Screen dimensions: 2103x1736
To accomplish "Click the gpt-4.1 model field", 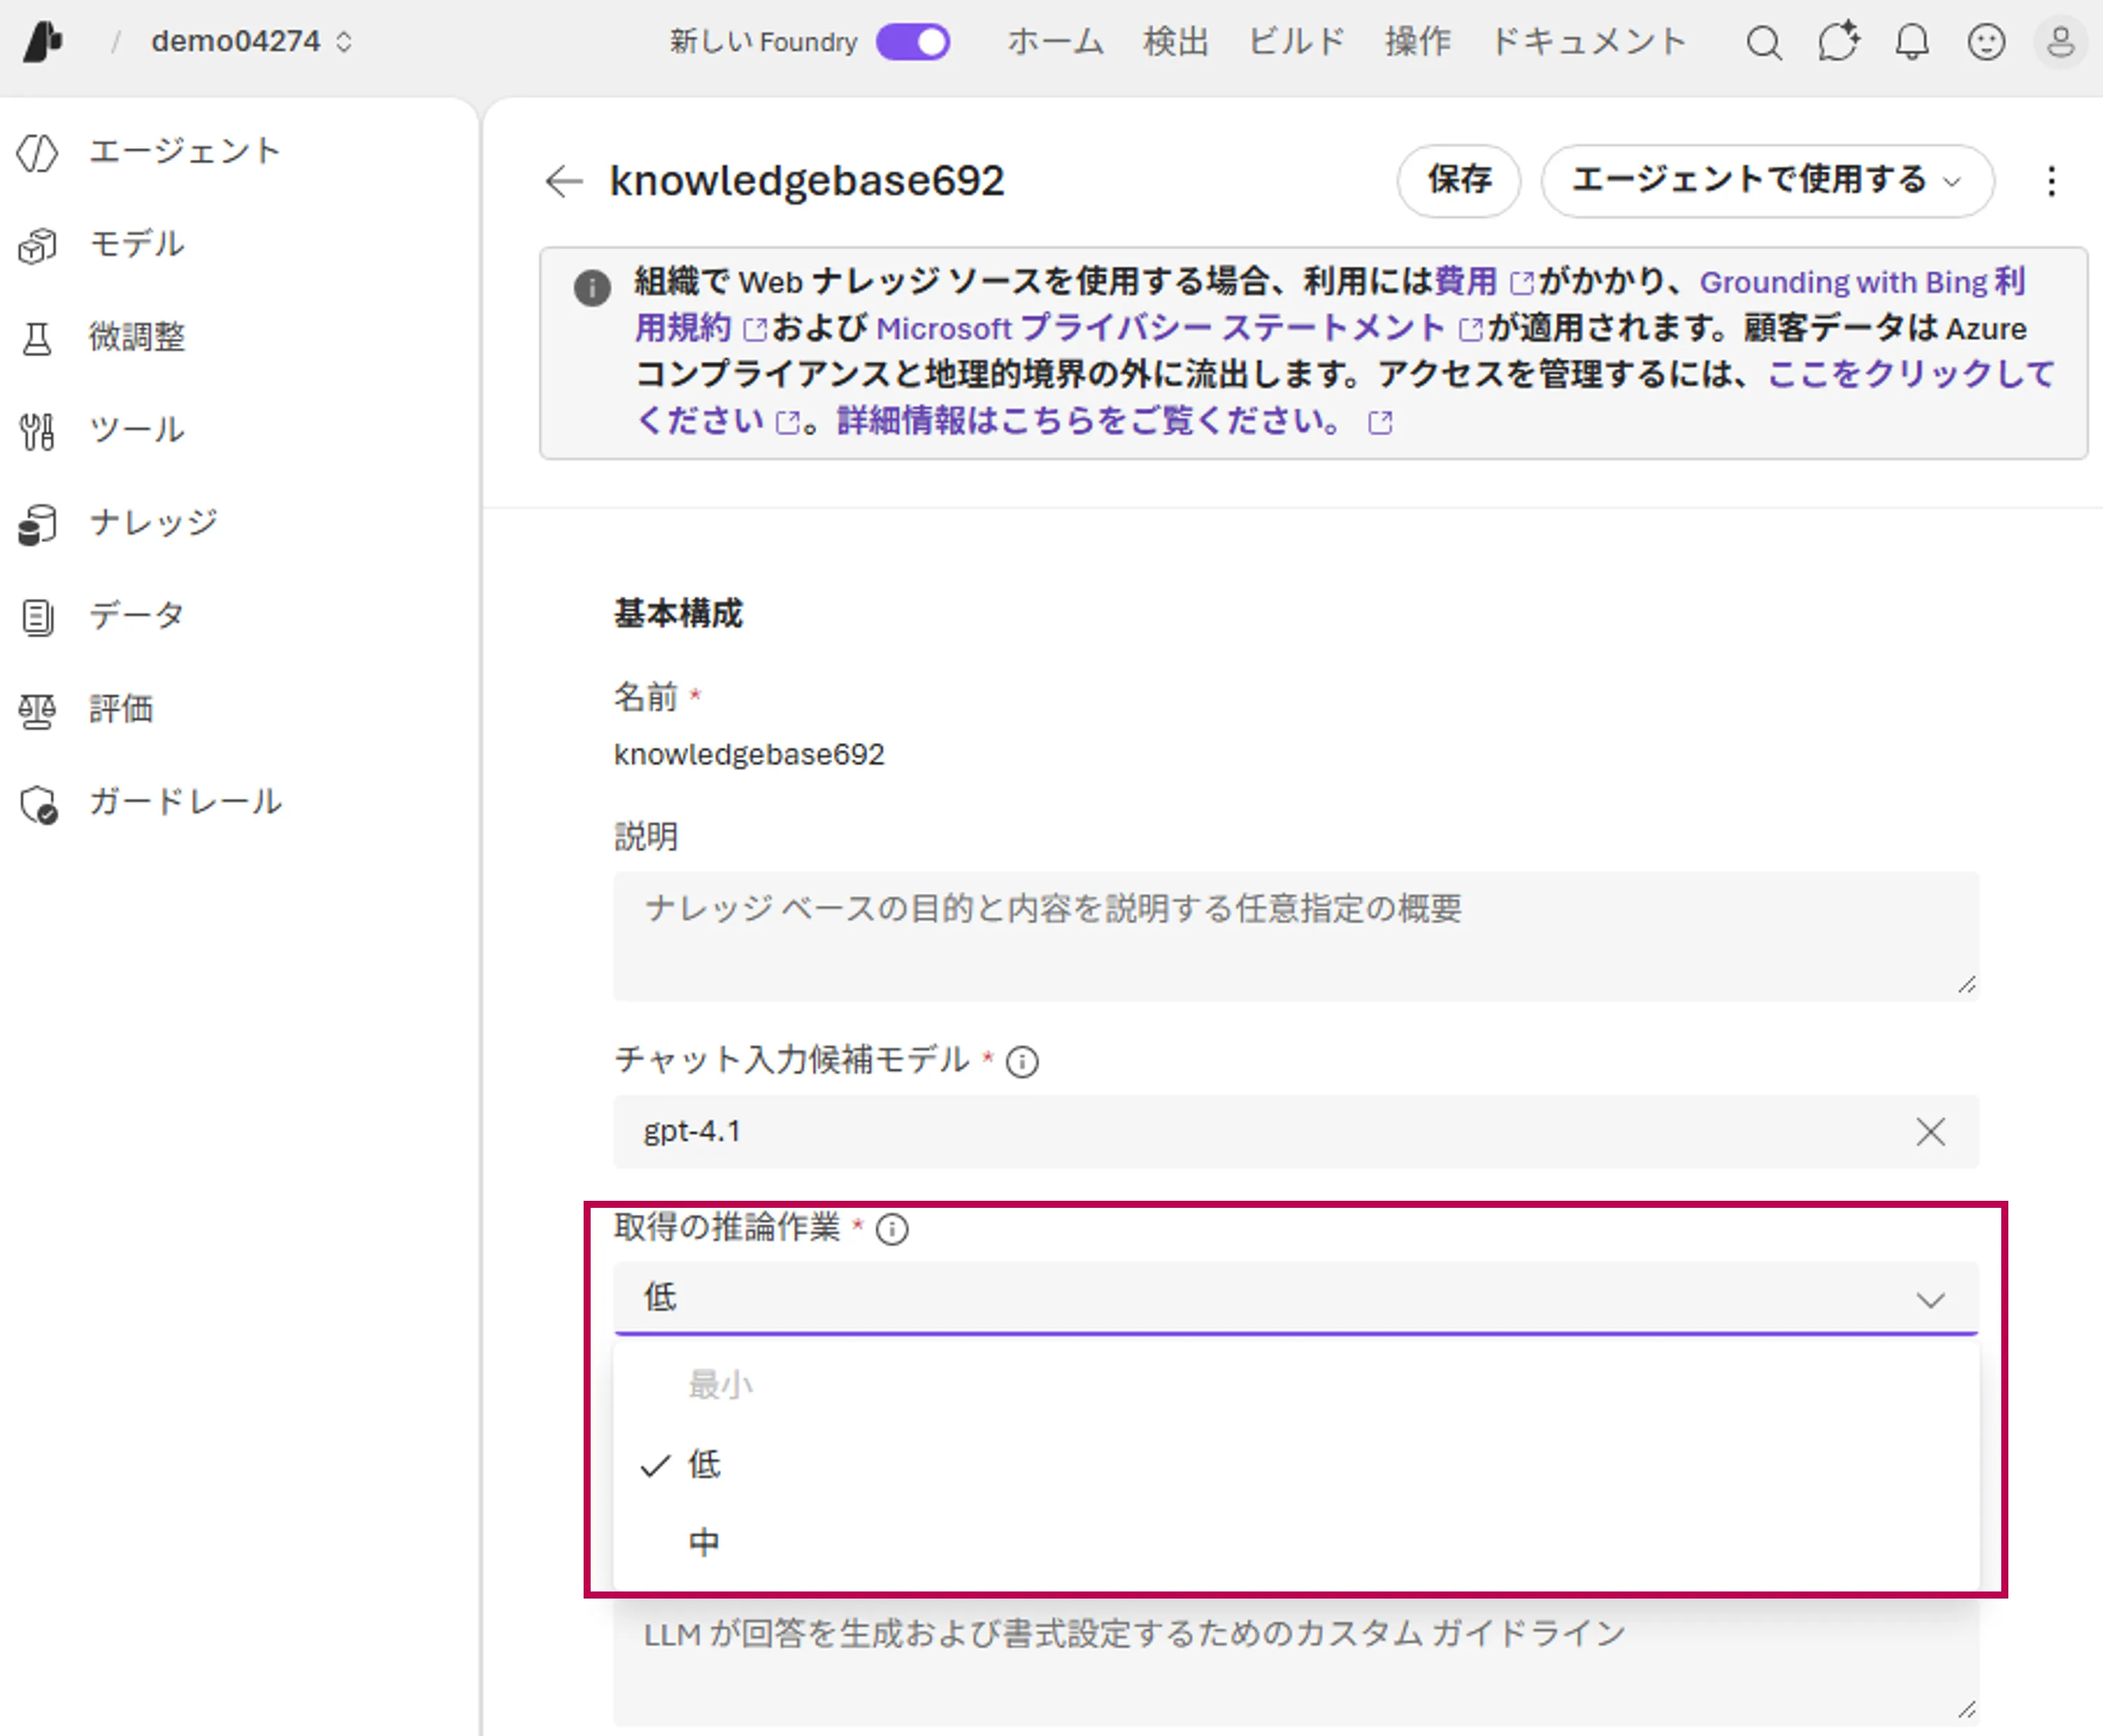I will pyautogui.click(x=1296, y=1132).
